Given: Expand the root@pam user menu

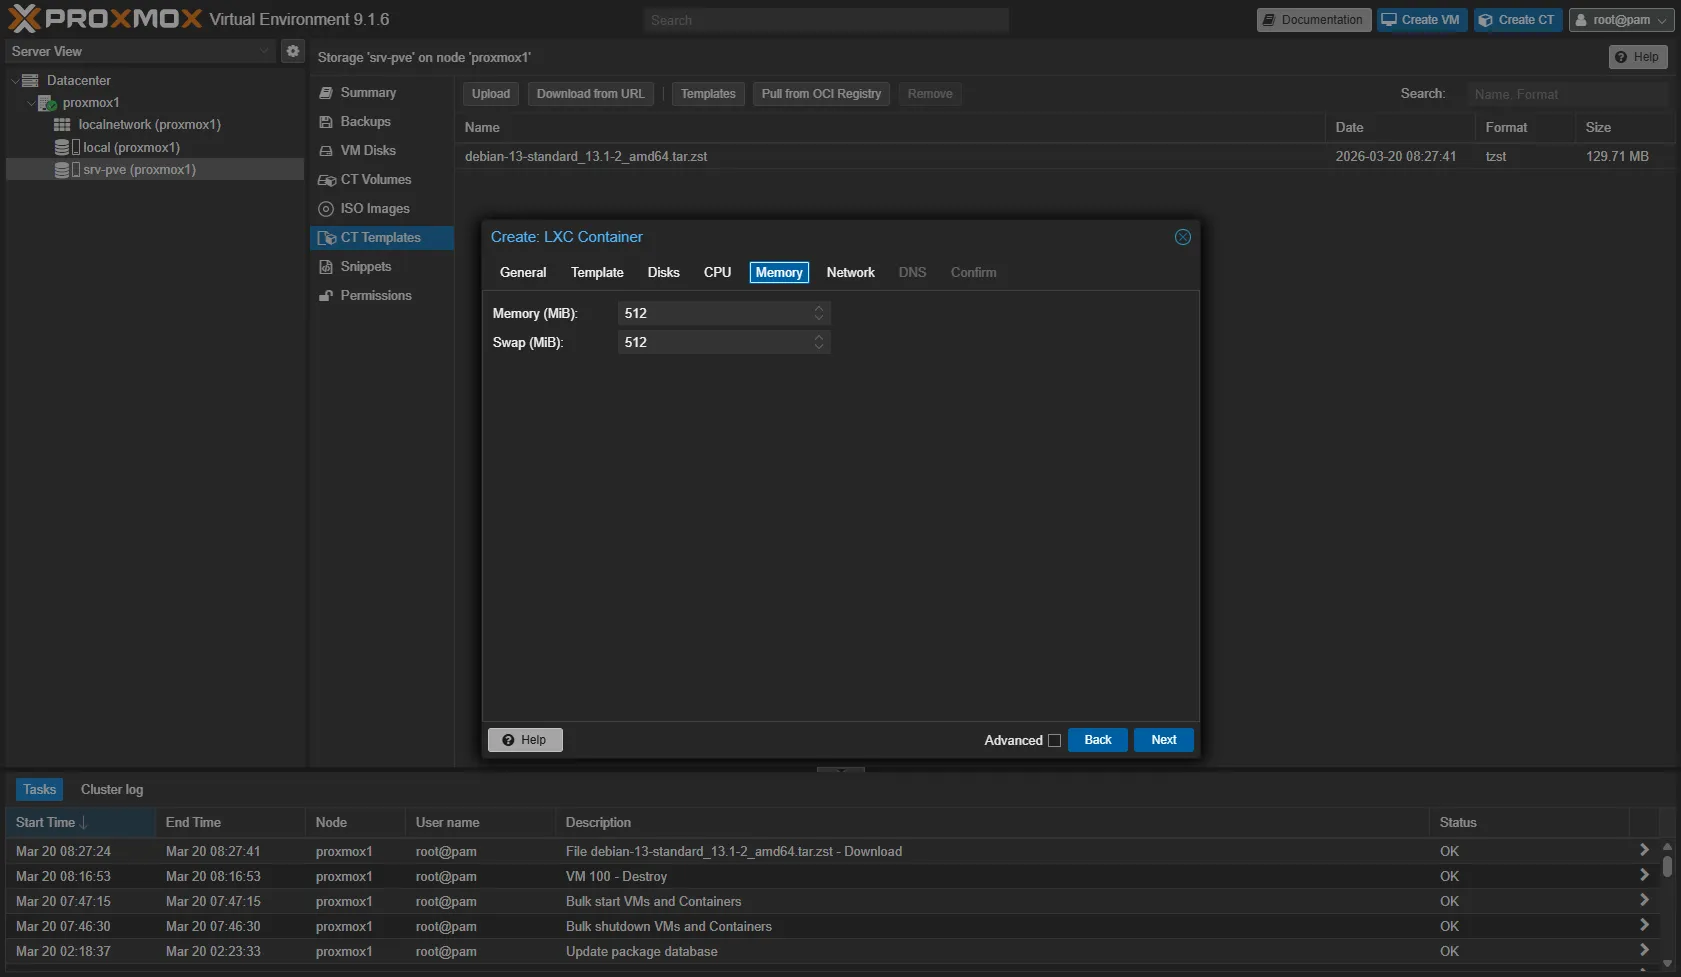Looking at the screenshot, I should point(1621,20).
